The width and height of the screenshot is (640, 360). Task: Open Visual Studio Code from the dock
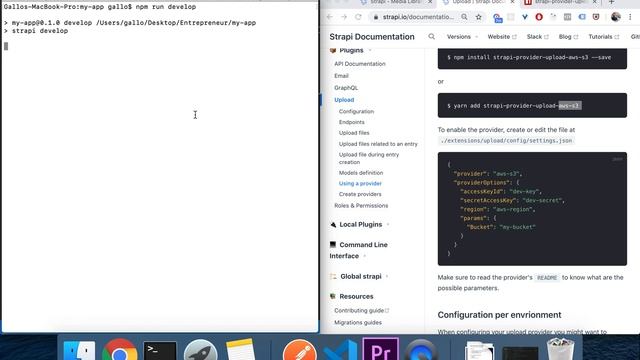point(340,350)
